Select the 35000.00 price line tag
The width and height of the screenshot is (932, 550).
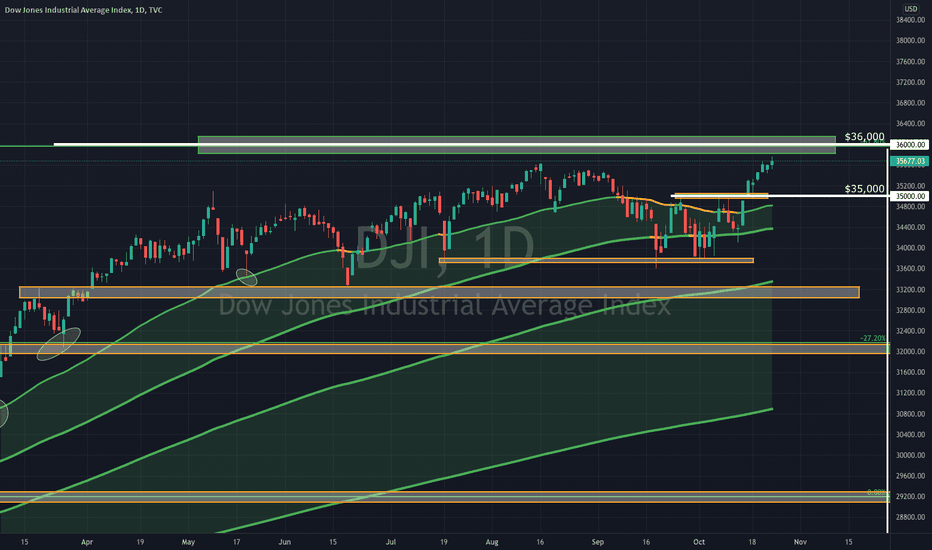910,196
